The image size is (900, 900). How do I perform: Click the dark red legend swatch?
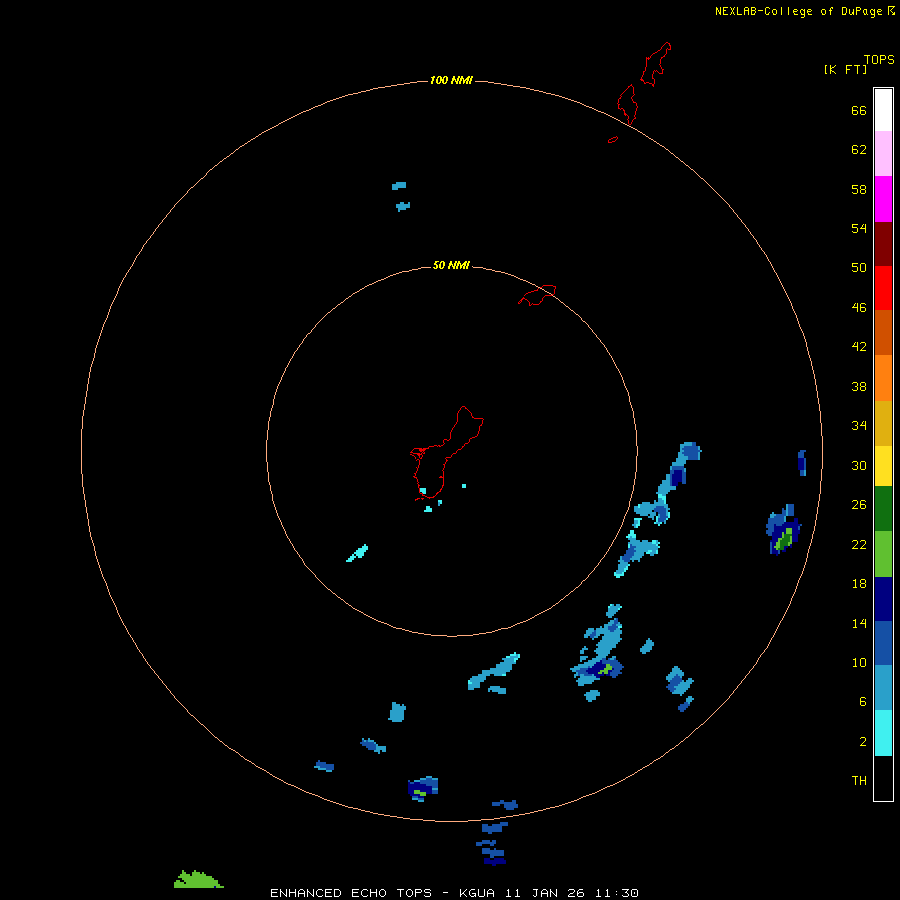883,243
